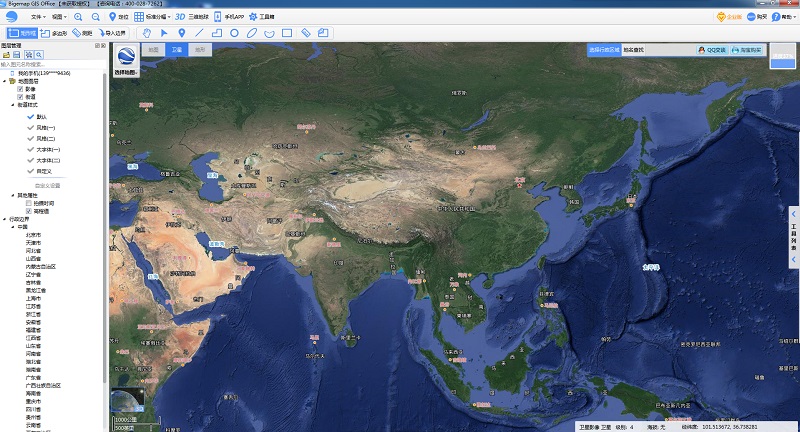Click the save disk icon in layer panel
The height and width of the screenshot is (432, 800).
(x=17, y=55)
